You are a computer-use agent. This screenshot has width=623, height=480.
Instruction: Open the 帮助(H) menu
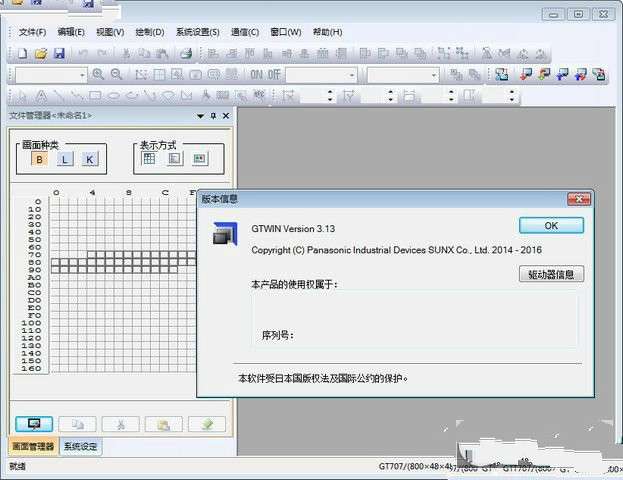[327, 32]
